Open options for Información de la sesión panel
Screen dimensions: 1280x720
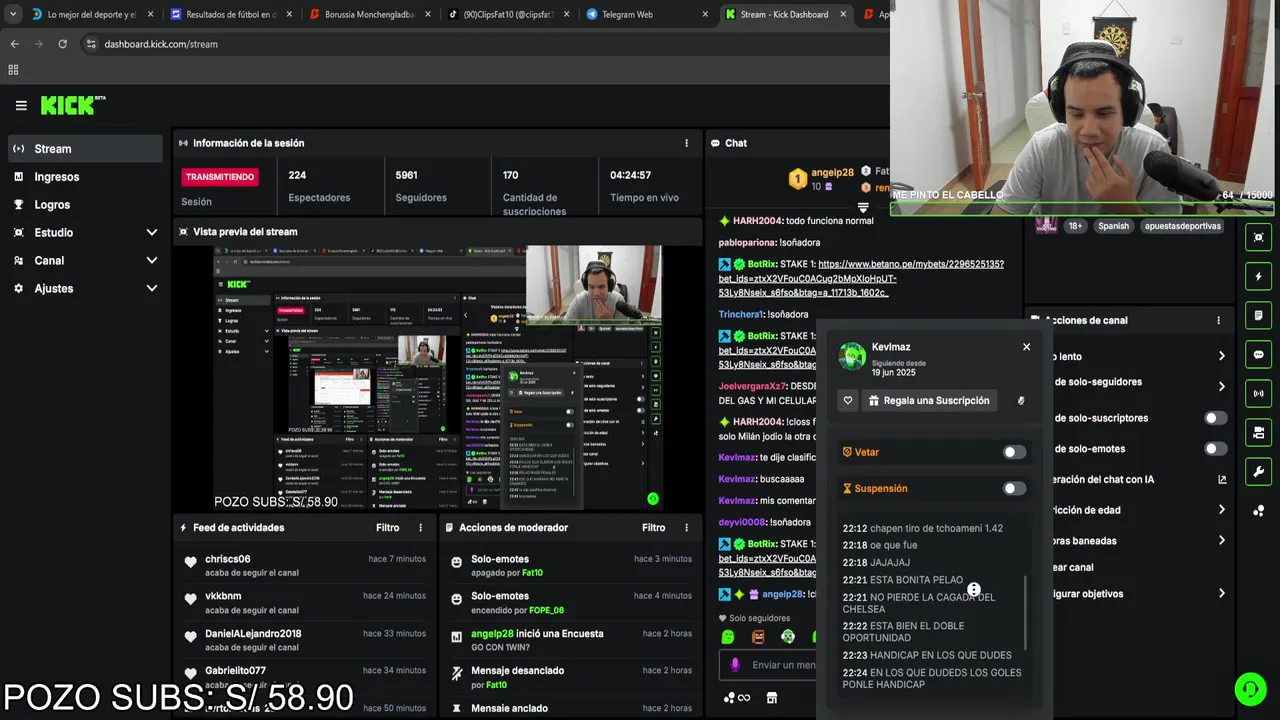click(686, 143)
